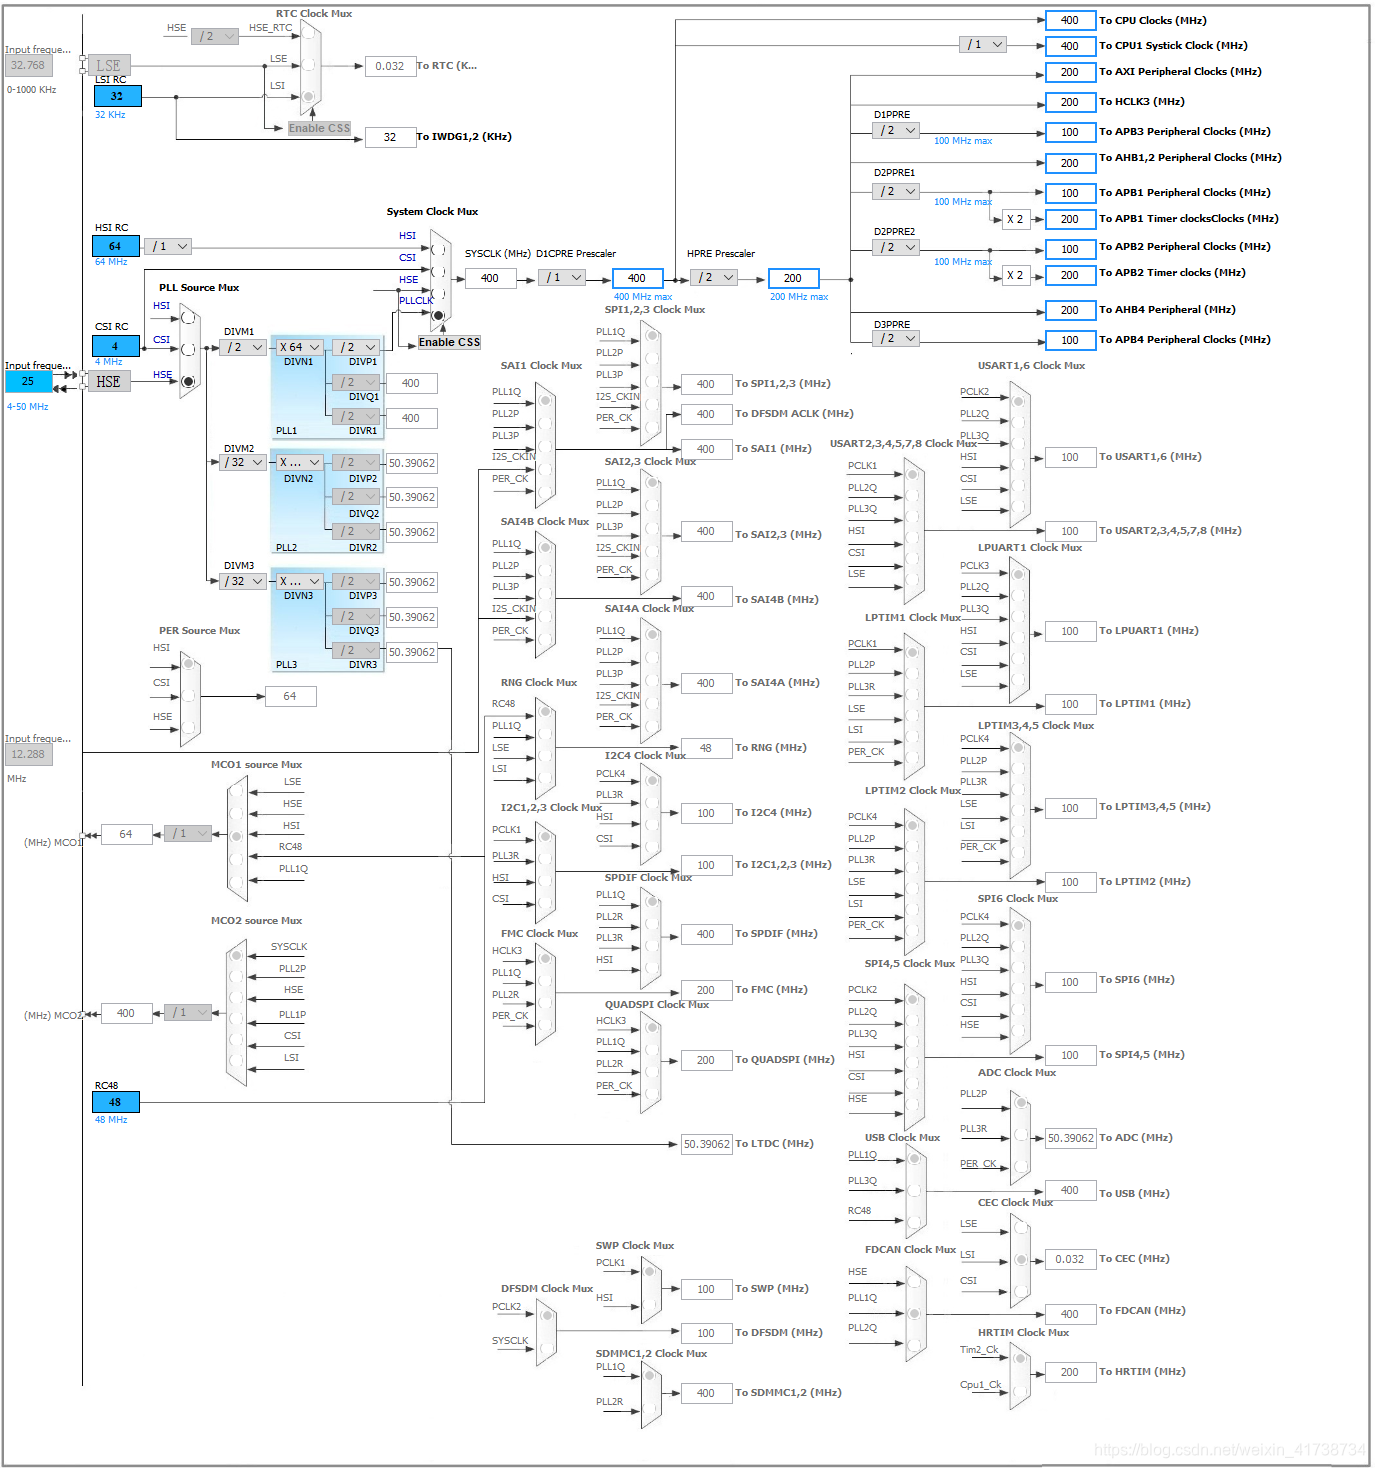
Task: Click Enable CSS under RTC Clock Mux
Action: coord(319,128)
